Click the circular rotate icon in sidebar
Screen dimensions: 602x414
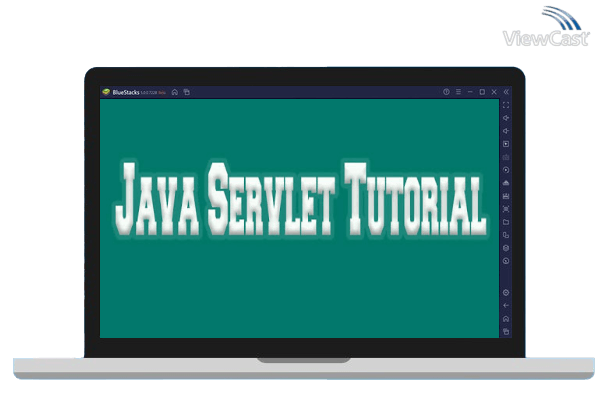pyautogui.click(x=506, y=261)
